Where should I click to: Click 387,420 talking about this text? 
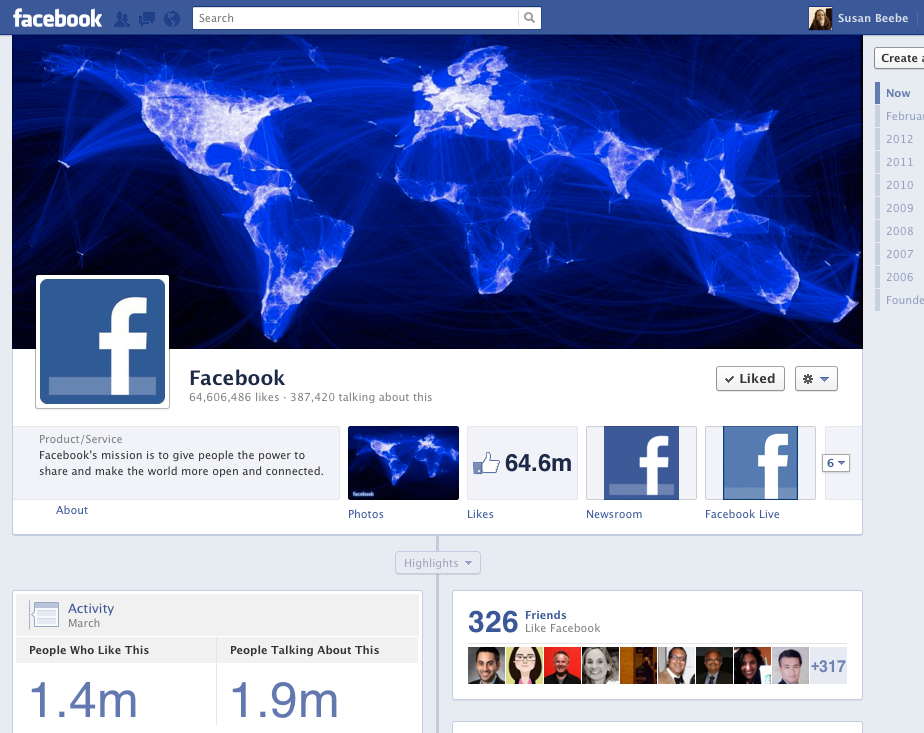point(361,397)
